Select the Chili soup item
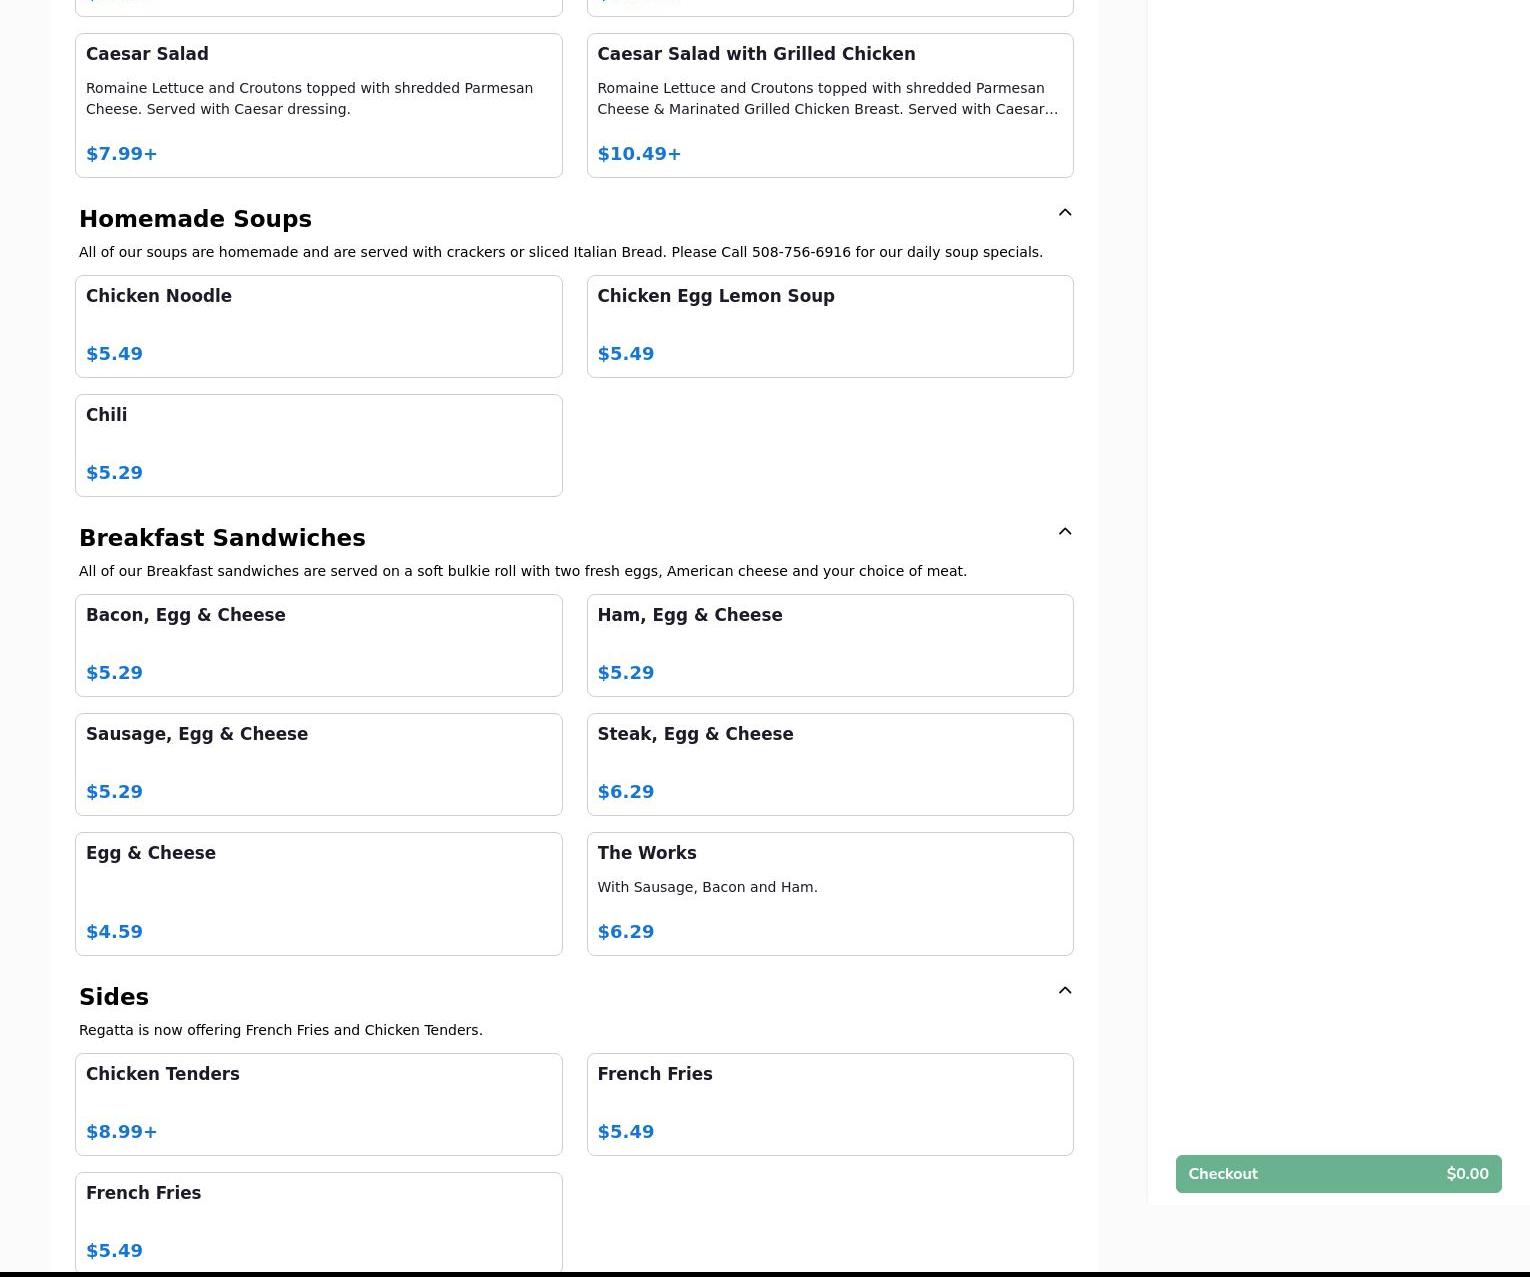This screenshot has height=1277, width=1530. click(x=318, y=445)
